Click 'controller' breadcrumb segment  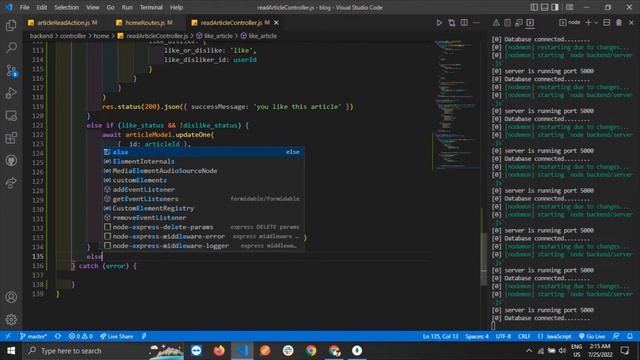pos(73,36)
